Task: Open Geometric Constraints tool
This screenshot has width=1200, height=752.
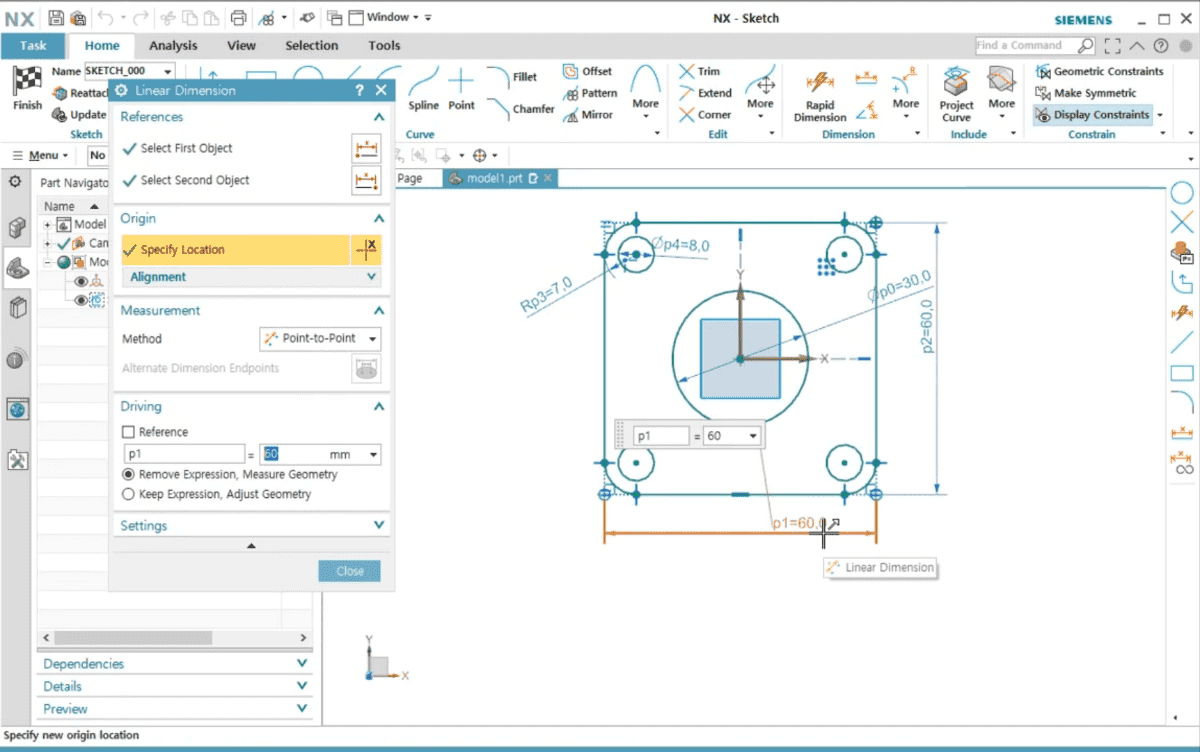Action: coord(1099,71)
